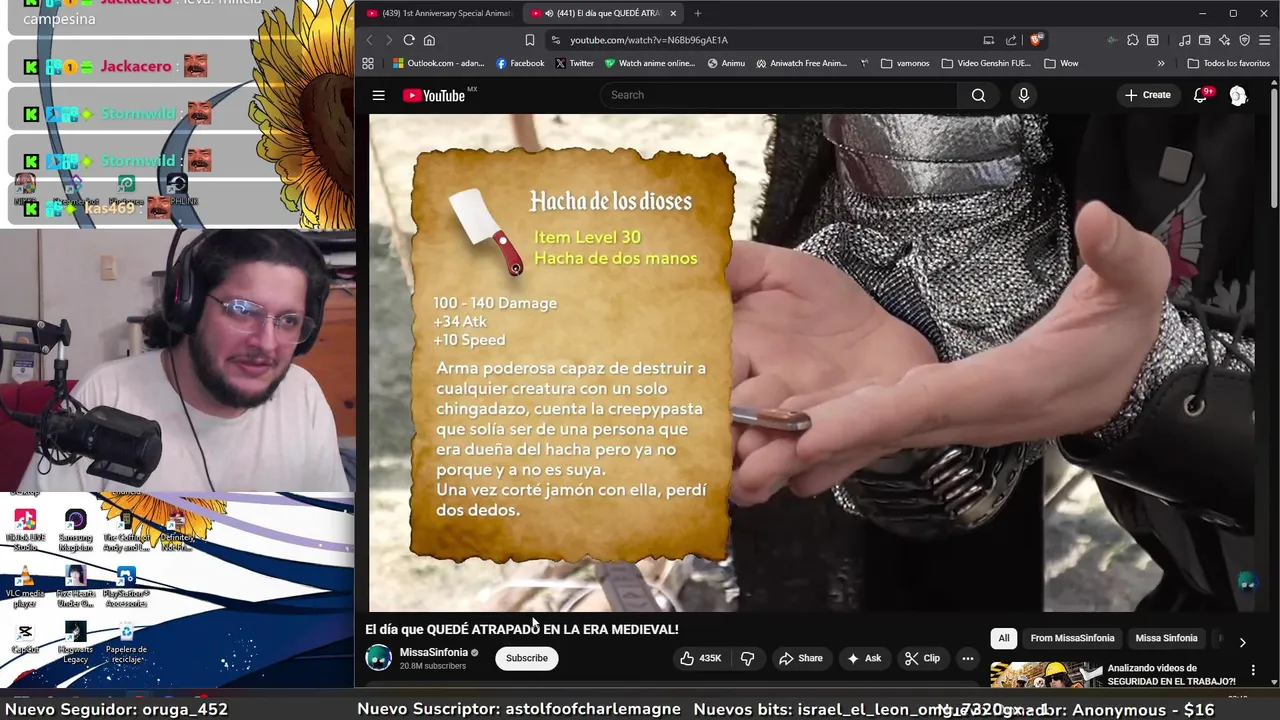The image size is (1280, 720).
Task: Open the browser home page icon
Action: 429,40
